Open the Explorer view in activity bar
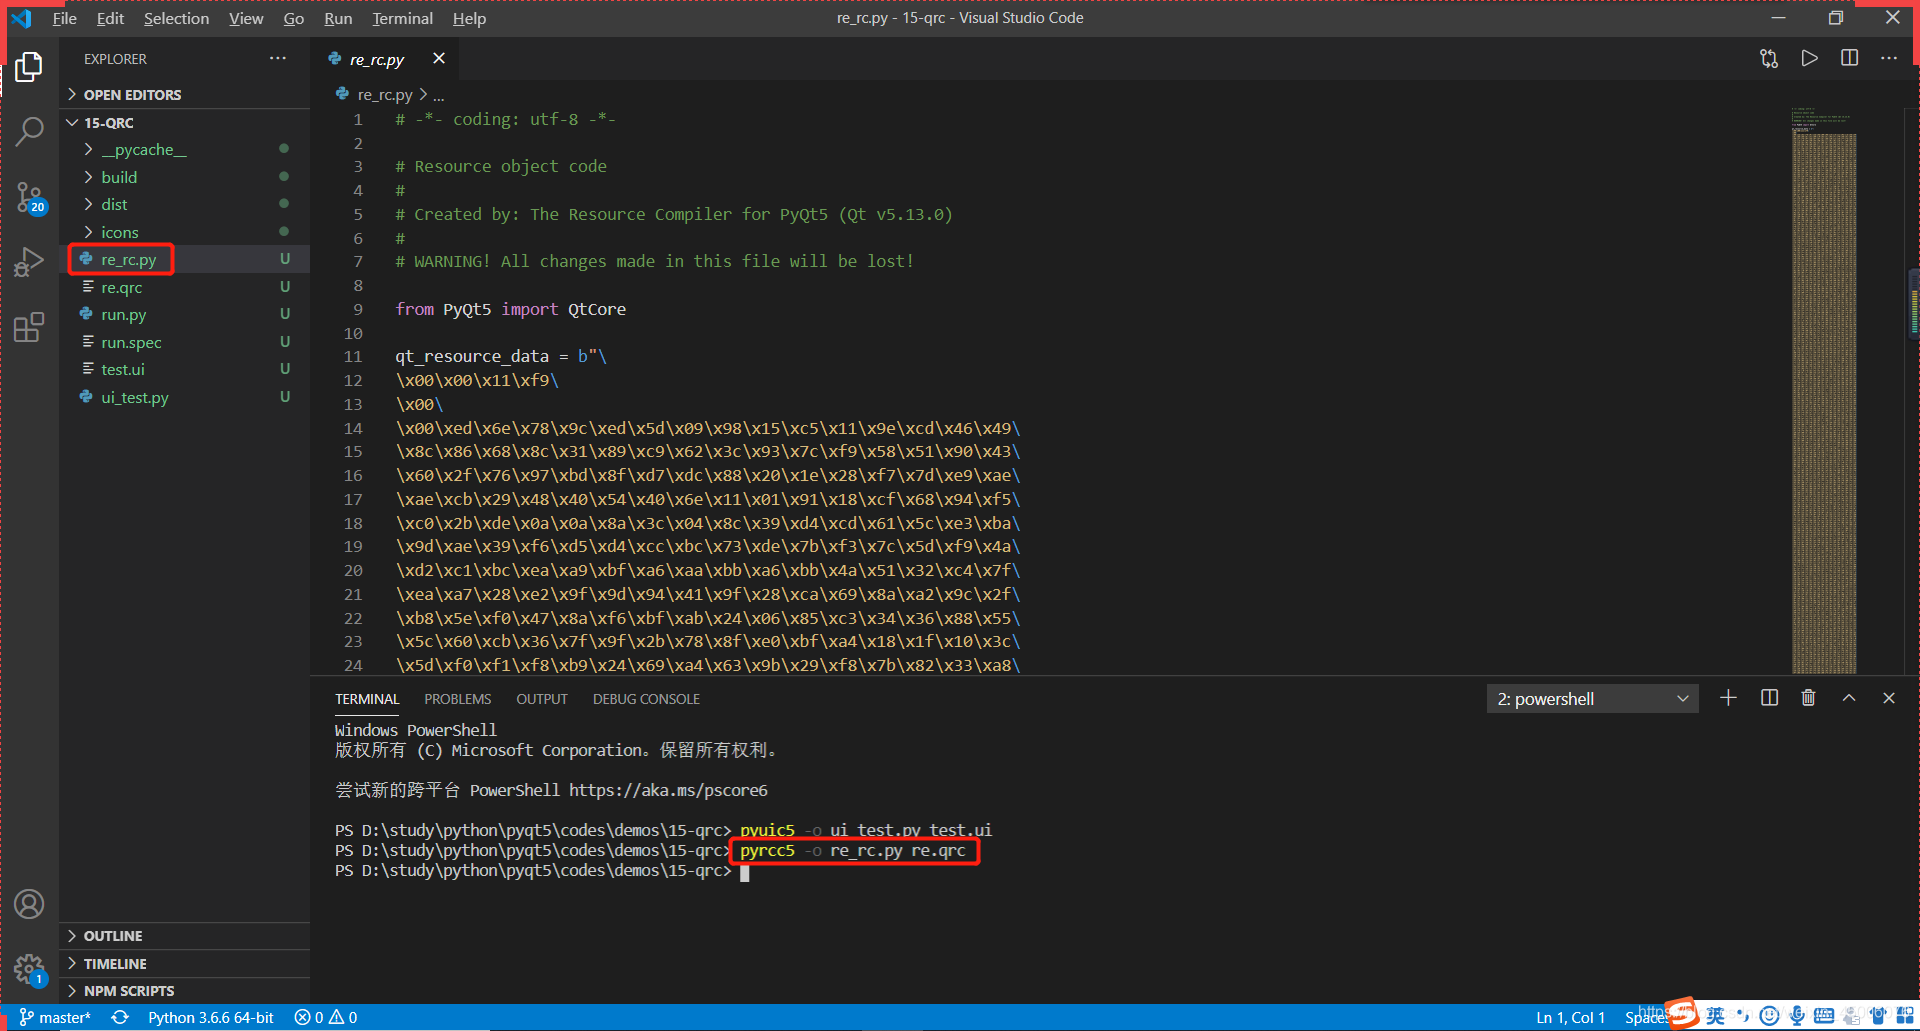Image resolution: width=1920 pixels, height=1031 pixels. (29, 67)
